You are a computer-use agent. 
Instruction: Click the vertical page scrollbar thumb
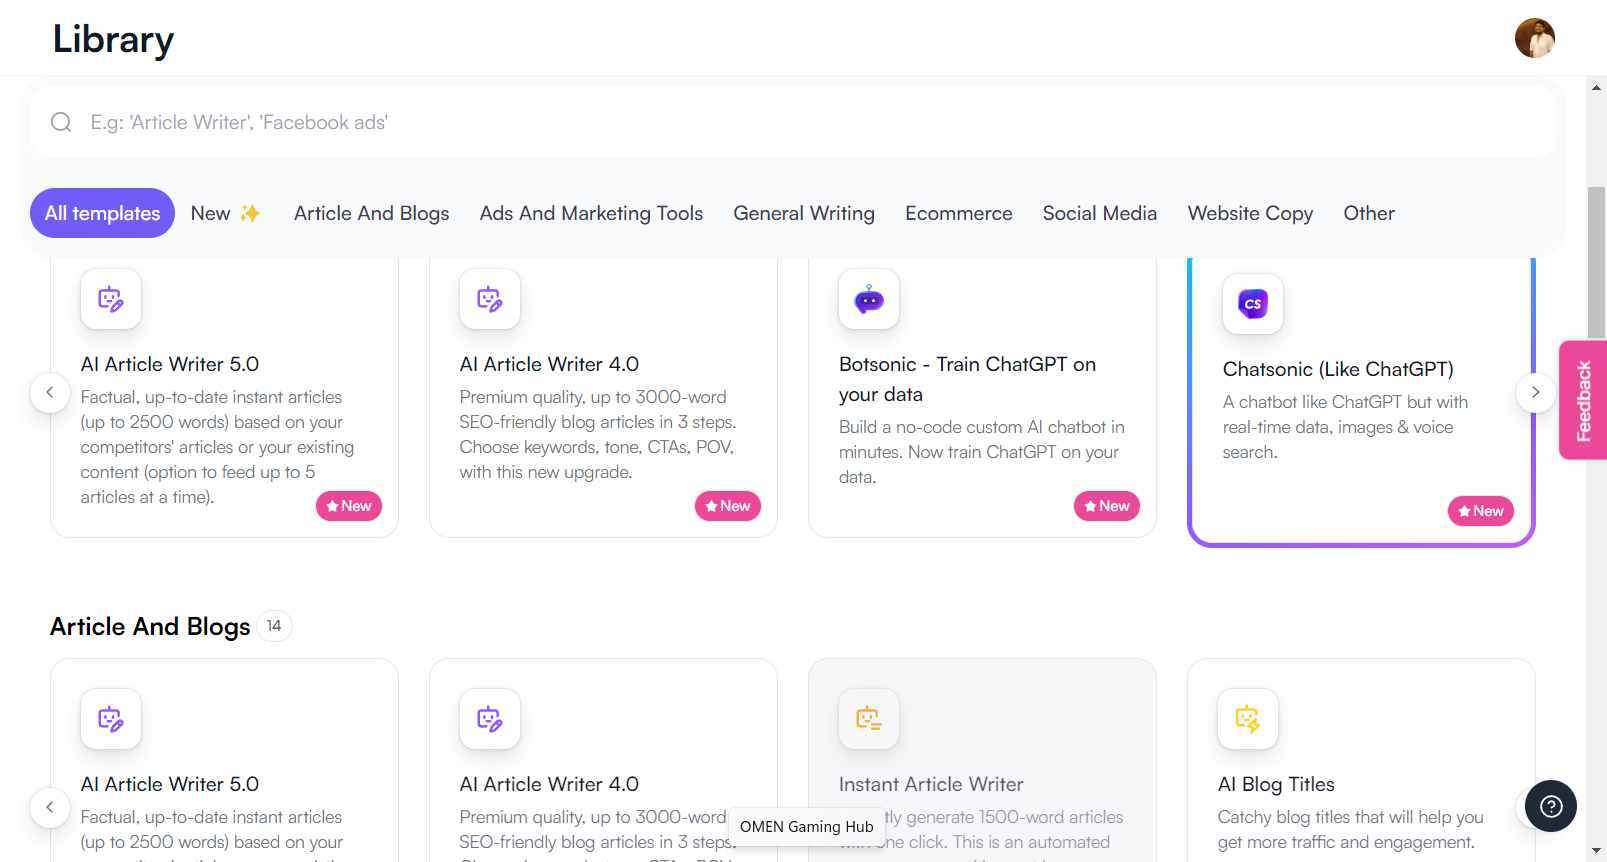tap(1596, 260)
